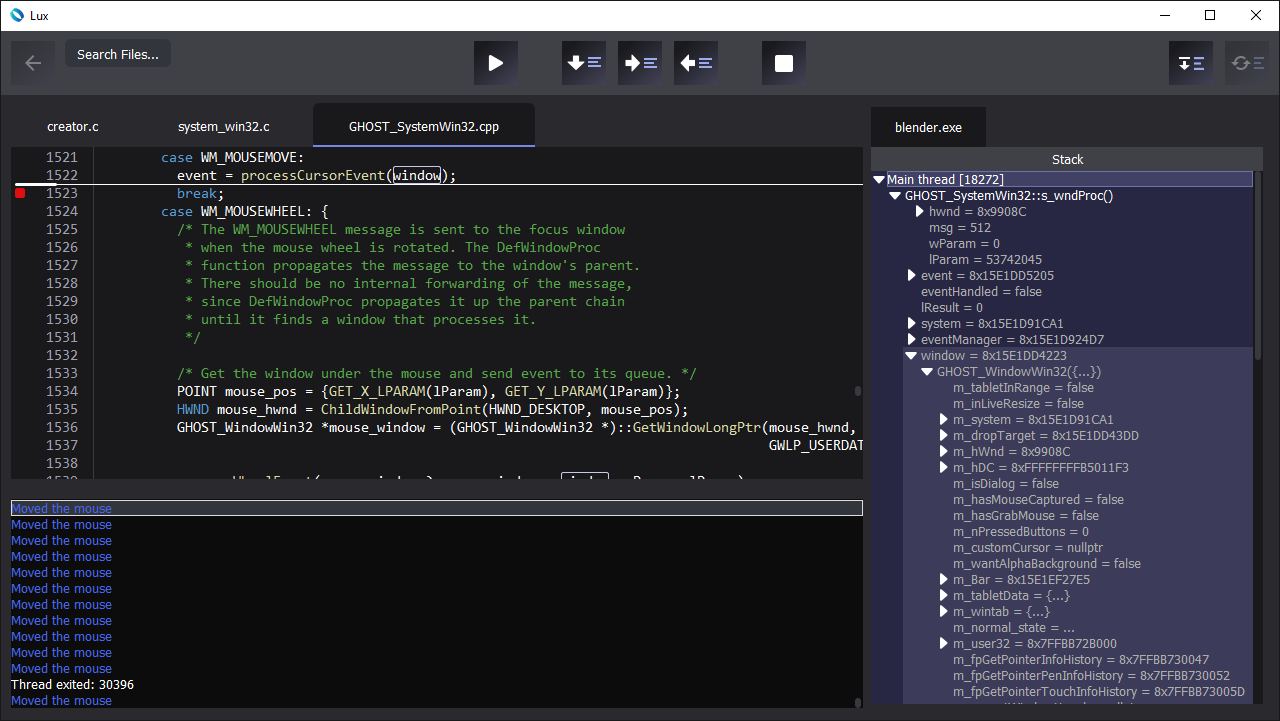Viewport: 1280px width, 721px height.
Task: Click line number 1534 in the gutter
Action: click(x=62, y=391)
